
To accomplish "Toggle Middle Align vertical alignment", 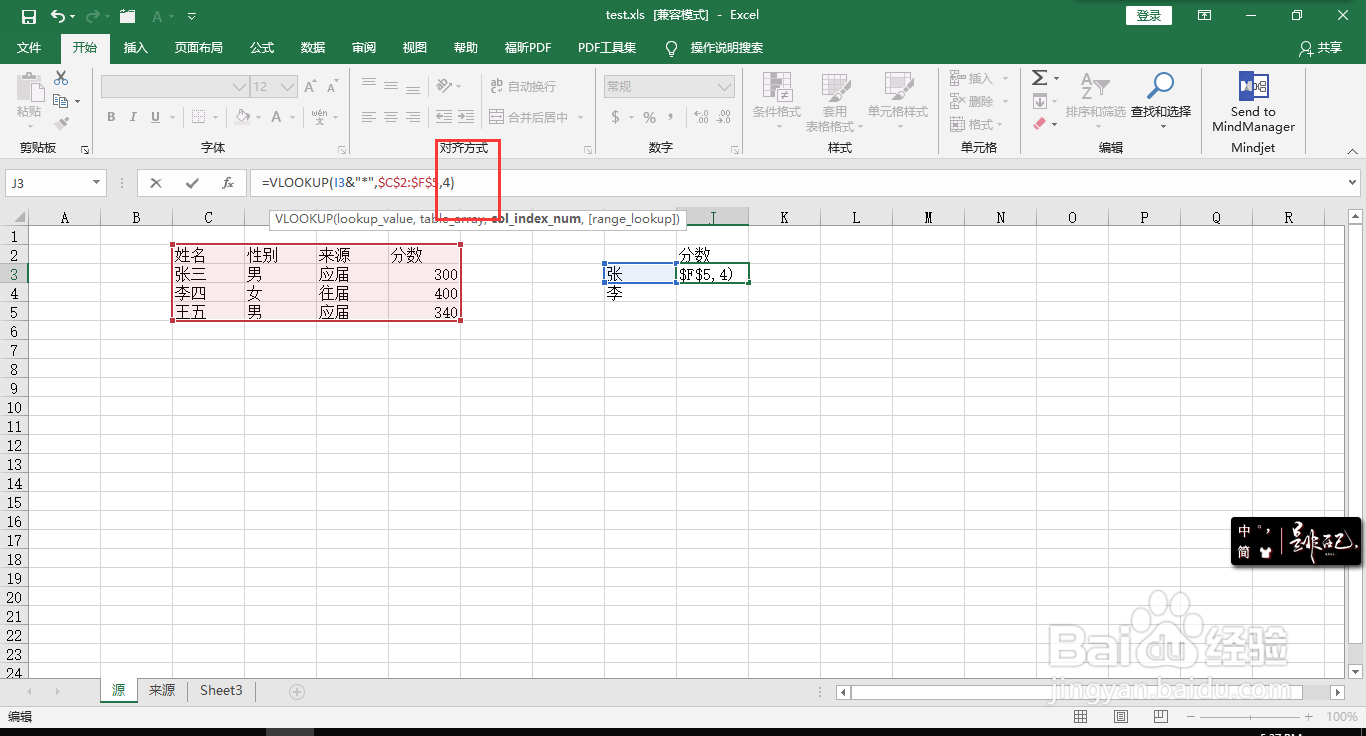I will (x=391, y=87).
